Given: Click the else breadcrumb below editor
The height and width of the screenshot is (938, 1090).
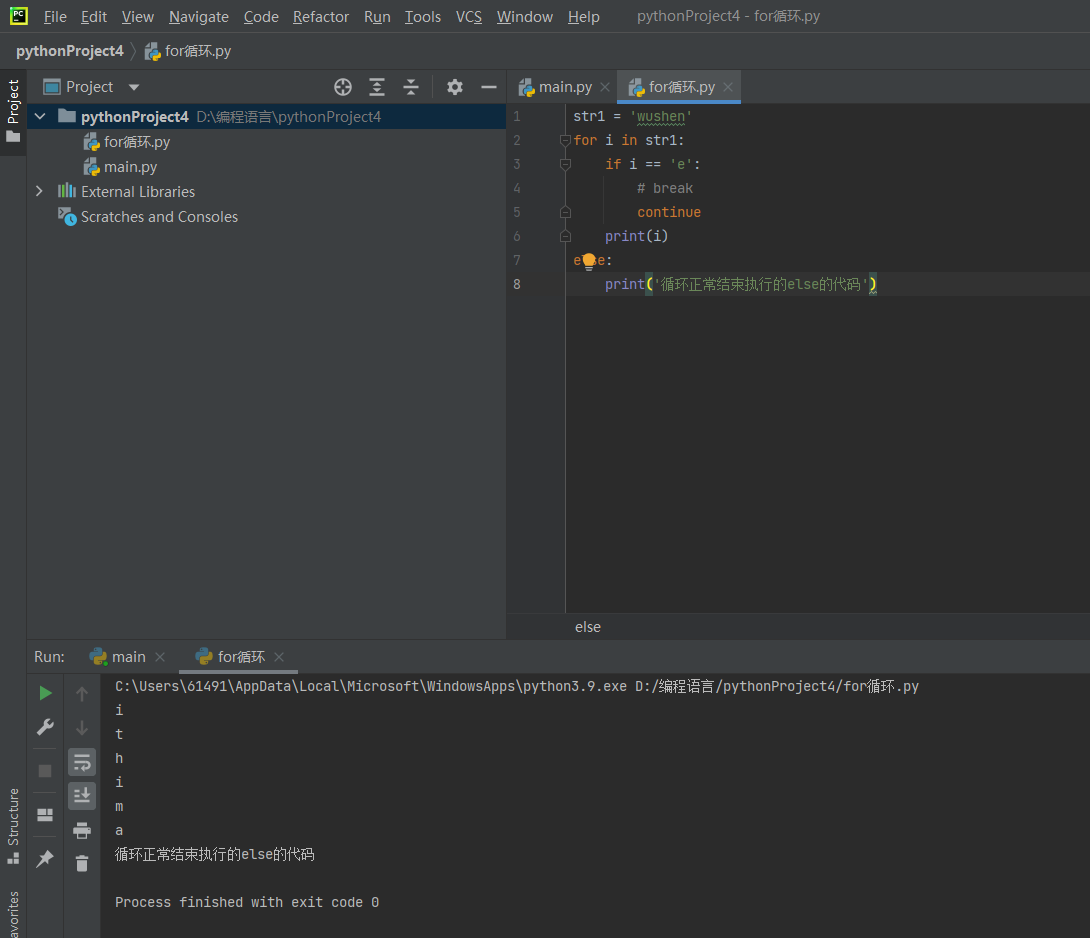Looking at the screenshot, I should pos(588,627).
